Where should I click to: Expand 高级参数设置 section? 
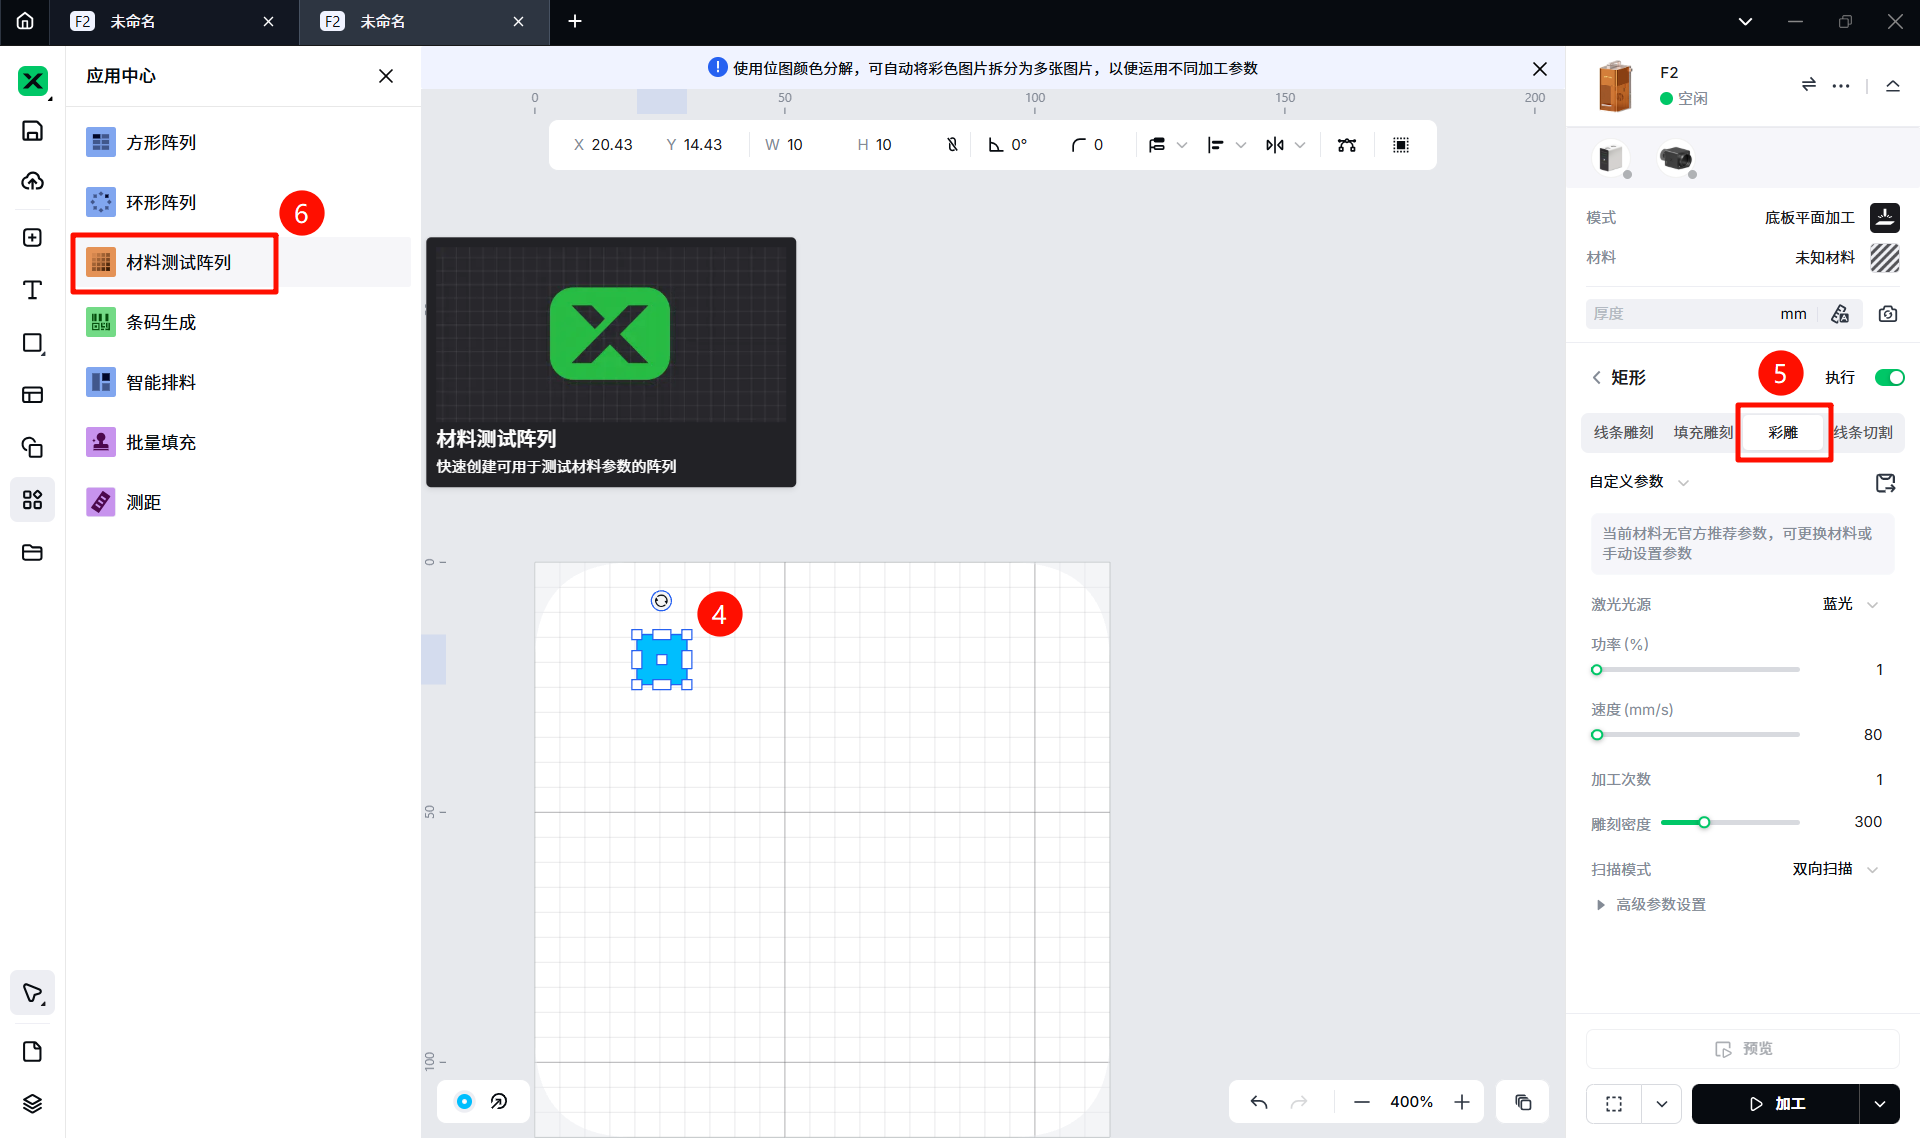[1660, 904]
